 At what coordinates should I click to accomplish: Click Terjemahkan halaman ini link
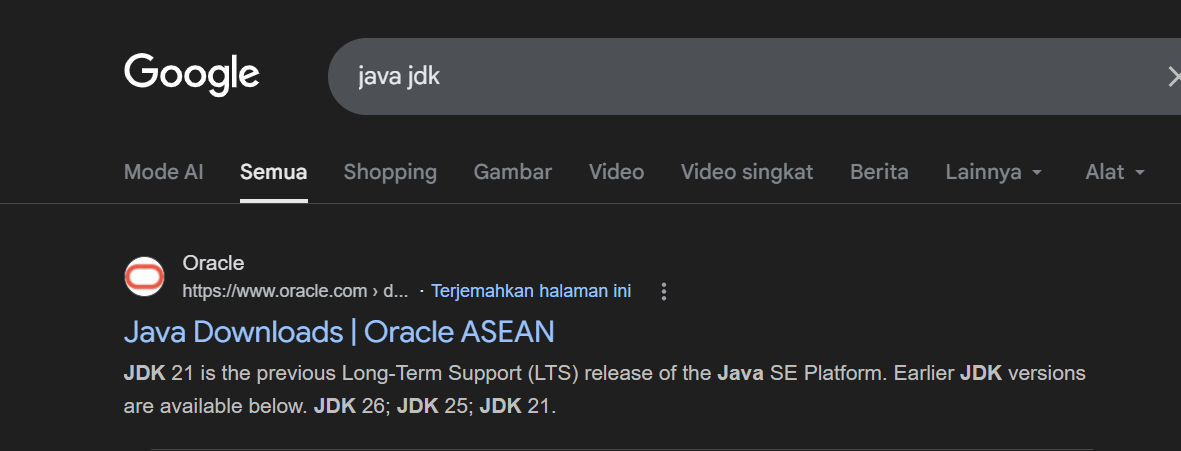[x=531, y=291]
